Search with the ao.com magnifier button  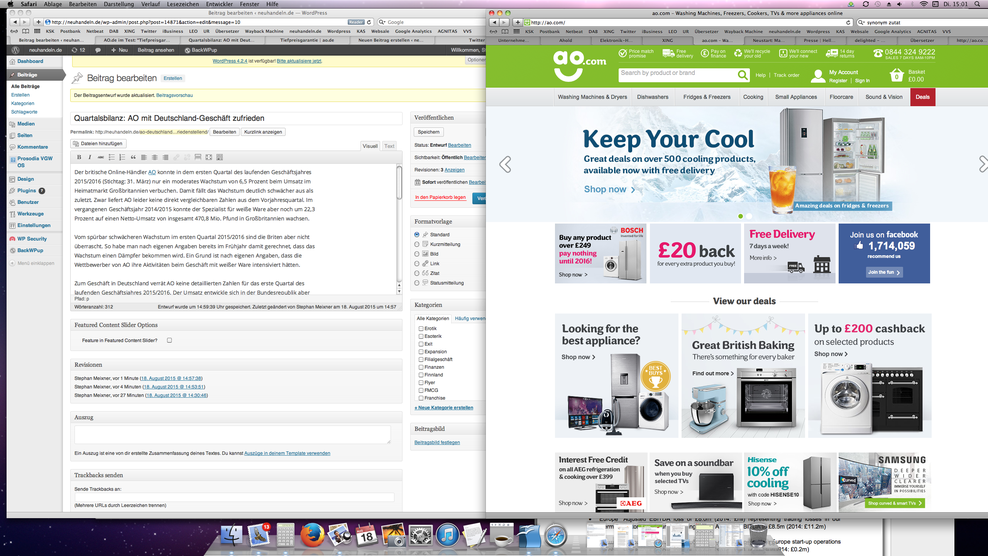(x=743, y=75)
